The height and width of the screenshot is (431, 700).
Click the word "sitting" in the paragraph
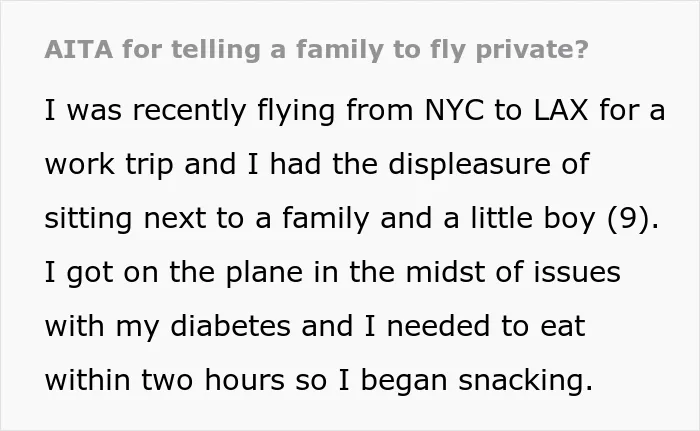(88, 218)
